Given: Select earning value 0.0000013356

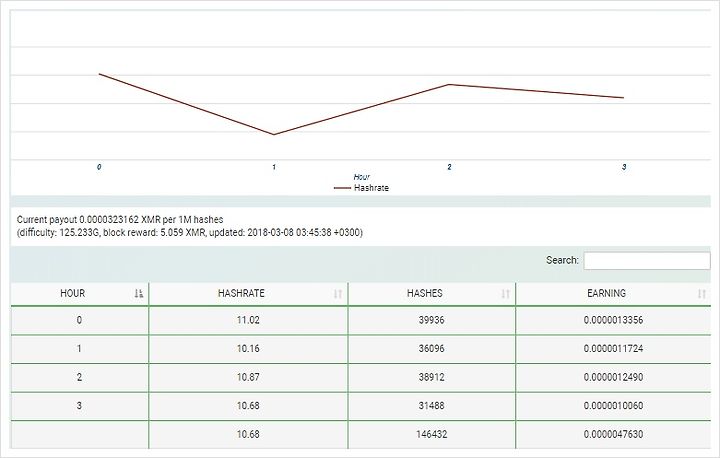Looking at the screenshot, I should (x=613, y=320).
